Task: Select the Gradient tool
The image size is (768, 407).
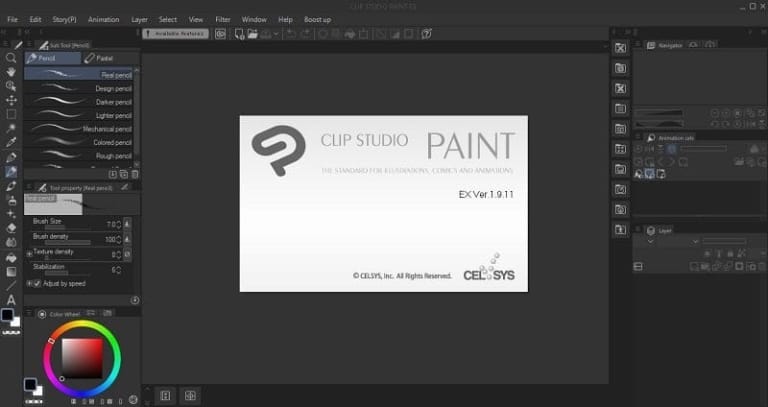Action: [x=11, y=271]
